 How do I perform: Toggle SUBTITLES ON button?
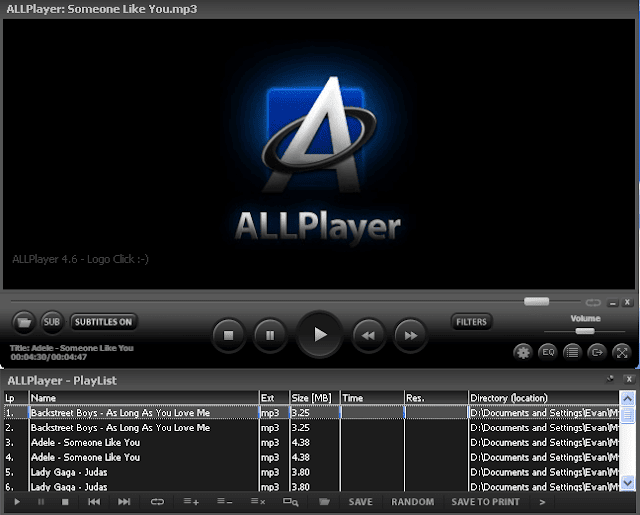[104, 322]
